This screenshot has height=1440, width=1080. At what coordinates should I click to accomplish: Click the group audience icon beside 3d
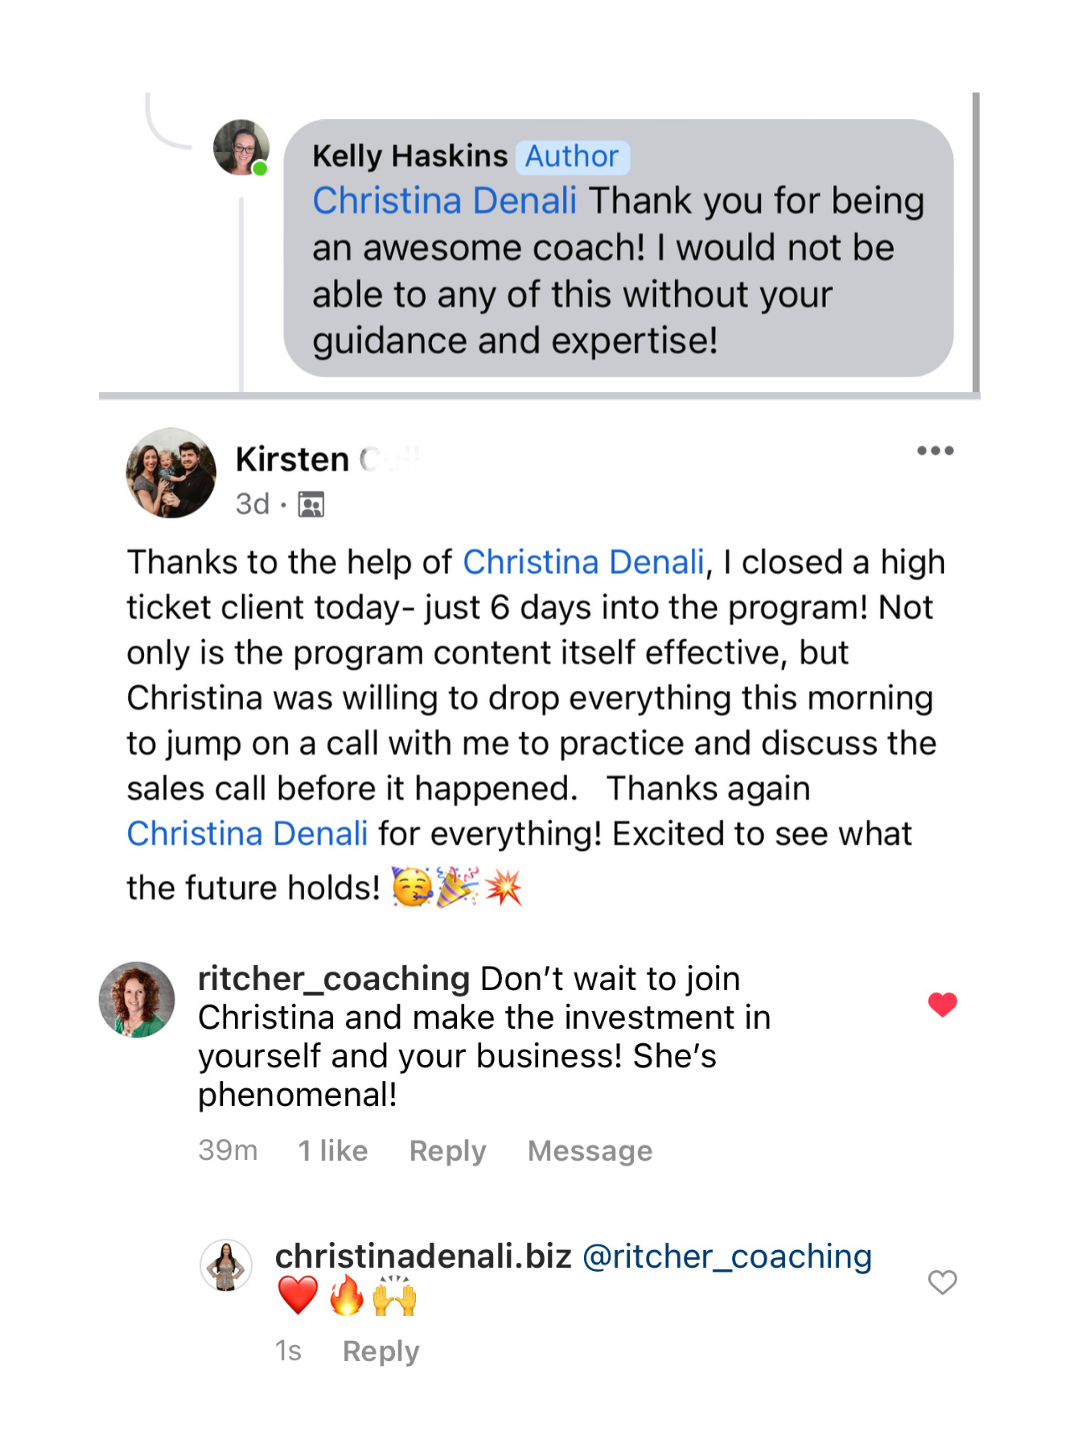coord(311,505)
